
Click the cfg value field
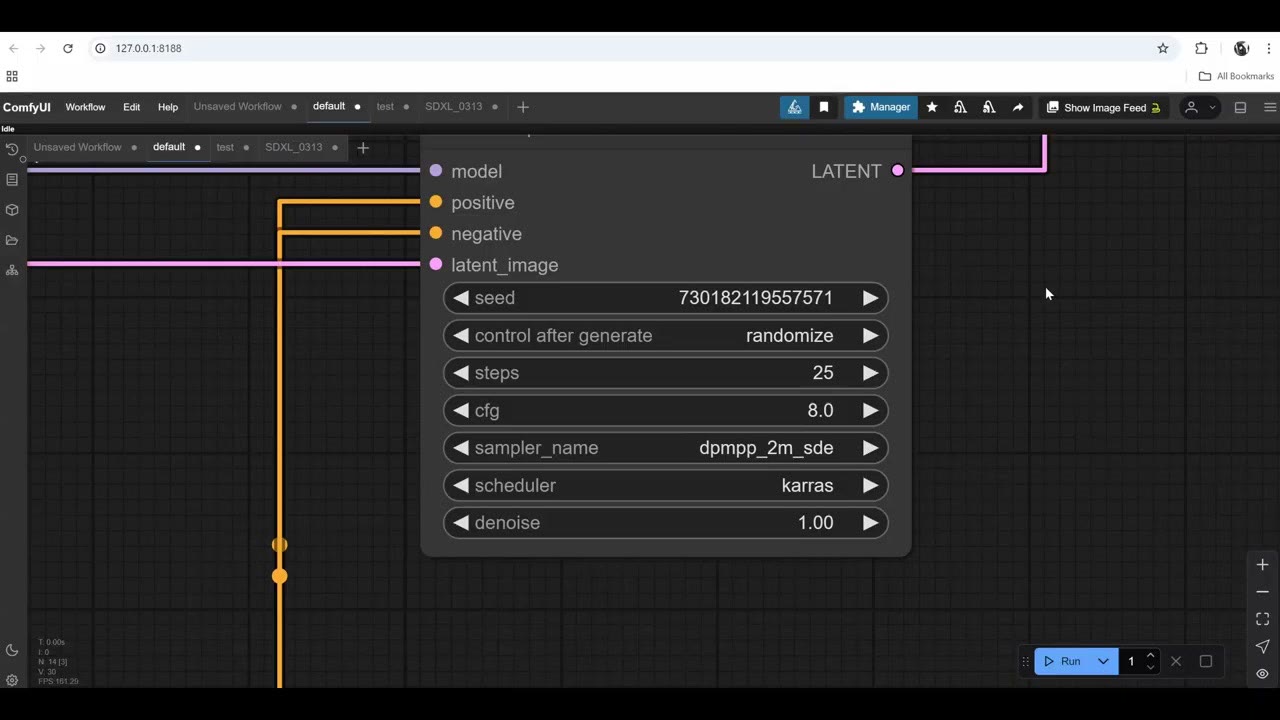click(666, 410)
